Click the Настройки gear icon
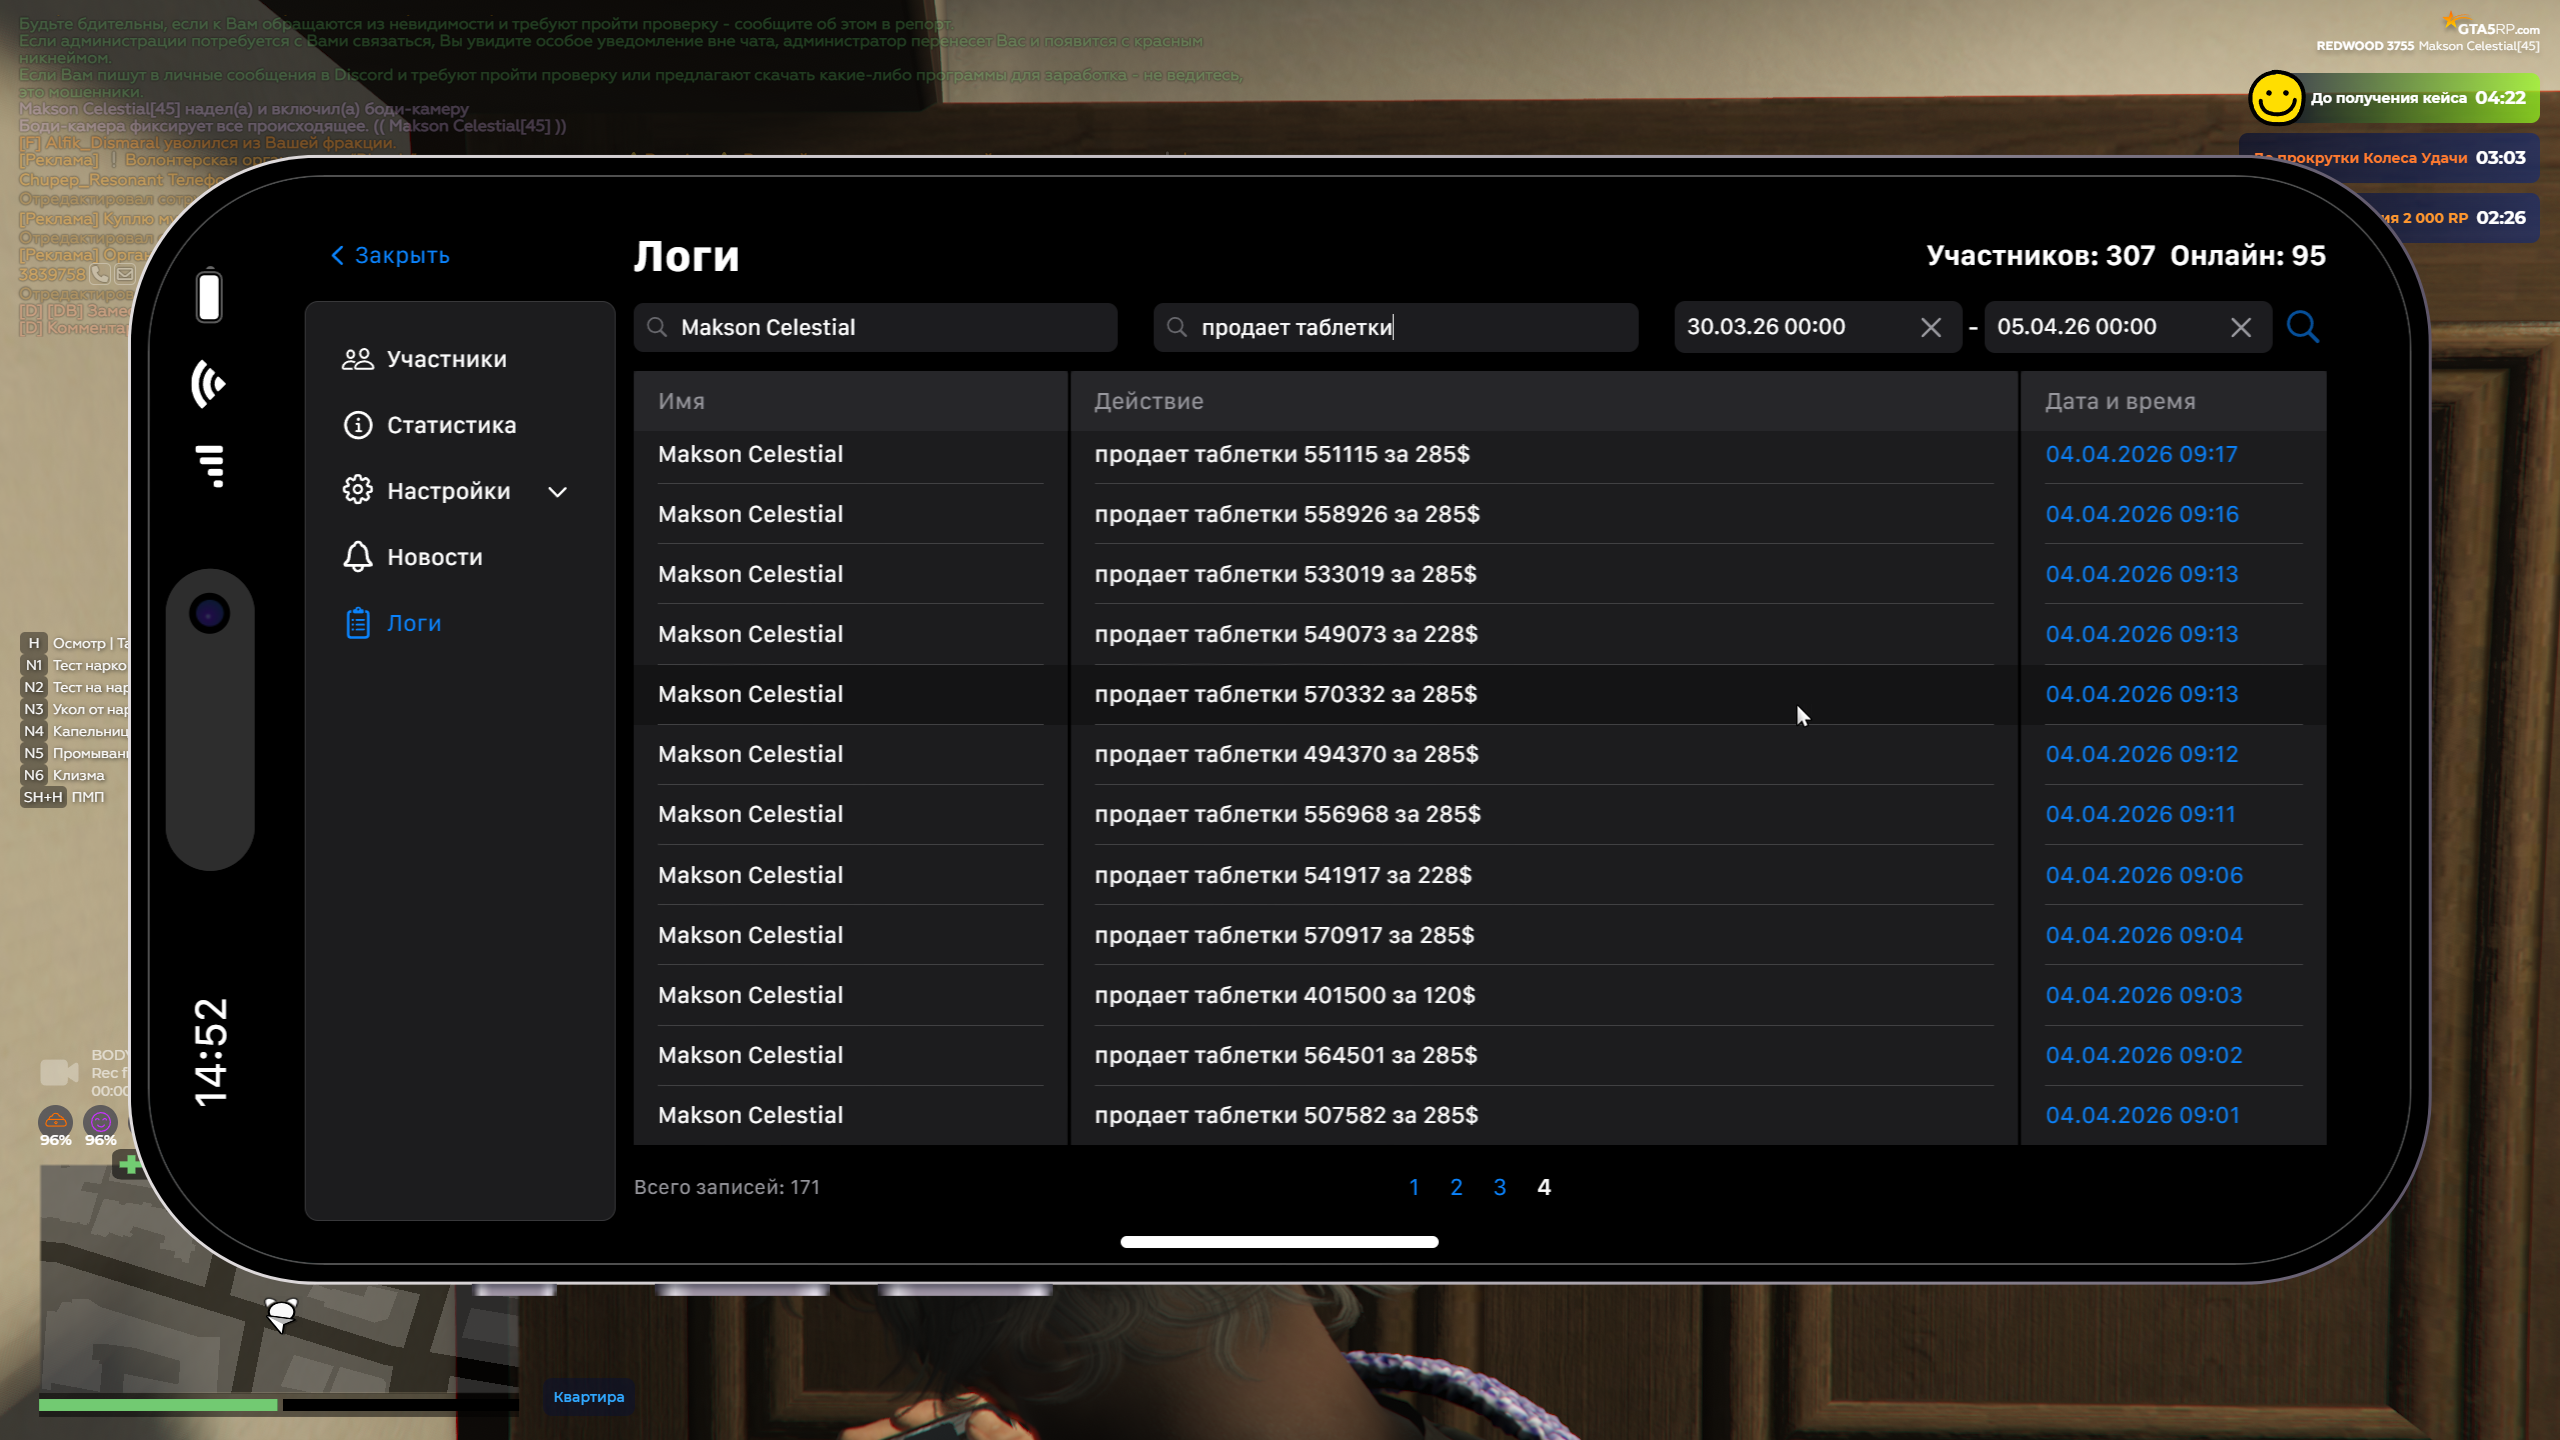The width and height of the screenshot is (2560, 1440). (x=358, y=491)
